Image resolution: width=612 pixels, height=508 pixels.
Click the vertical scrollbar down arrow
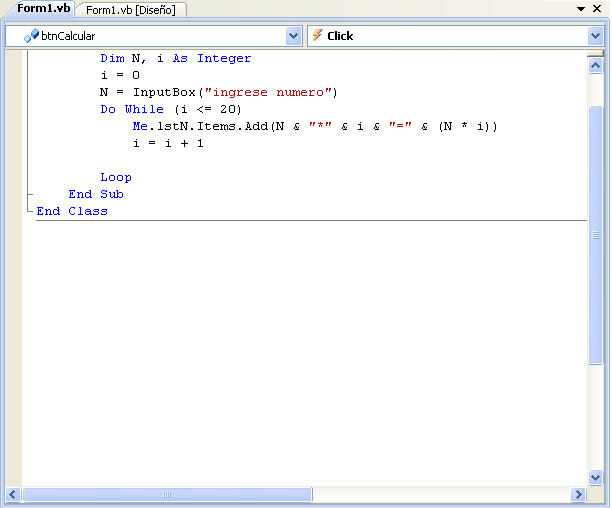[x=595, y=477]
